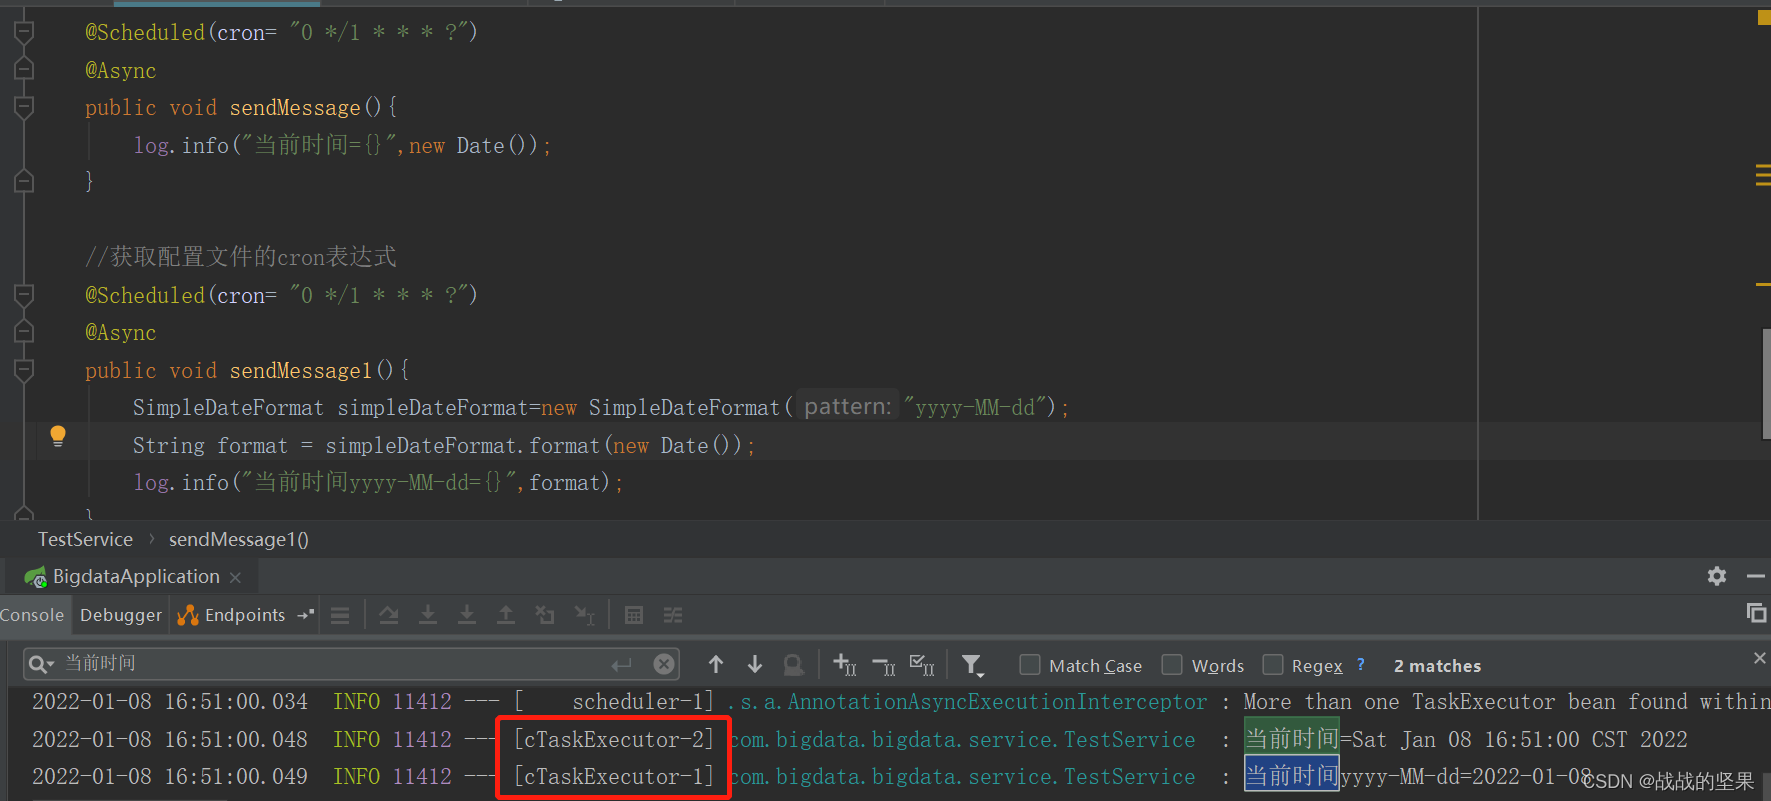
Task: Close the BigdataApplication tab
Action: pos(235,578)
